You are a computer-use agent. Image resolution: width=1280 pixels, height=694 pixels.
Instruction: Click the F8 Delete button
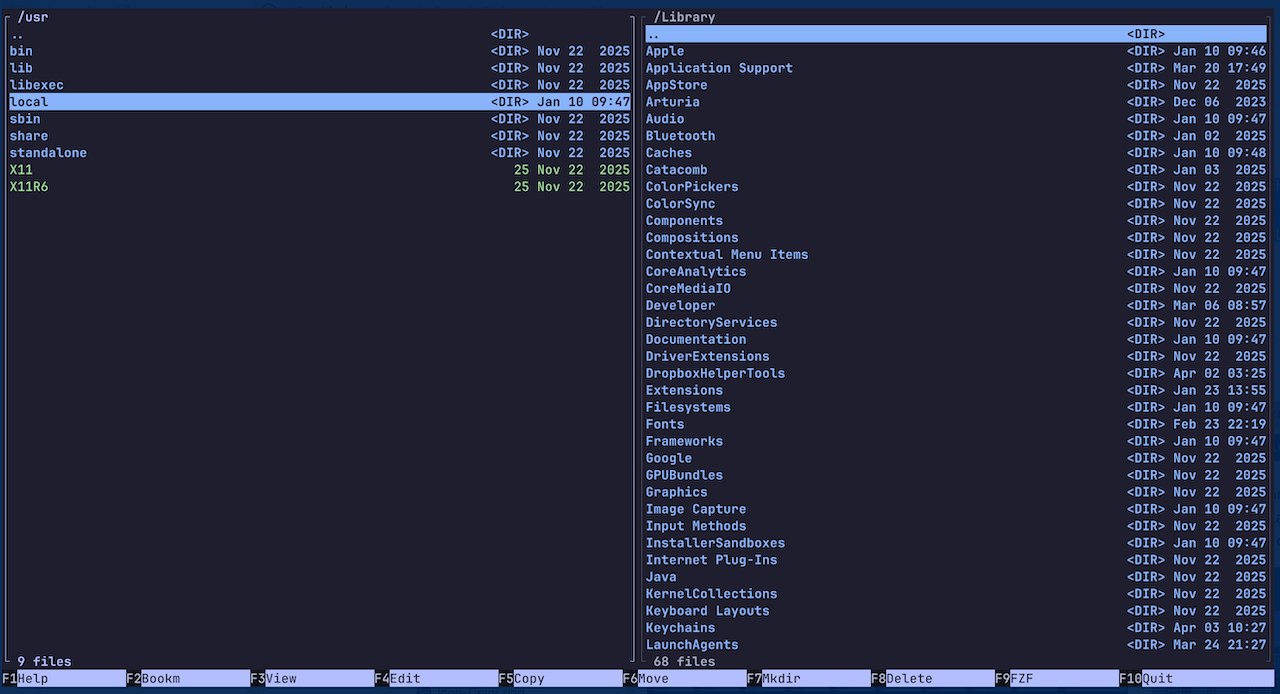[932, 678]
